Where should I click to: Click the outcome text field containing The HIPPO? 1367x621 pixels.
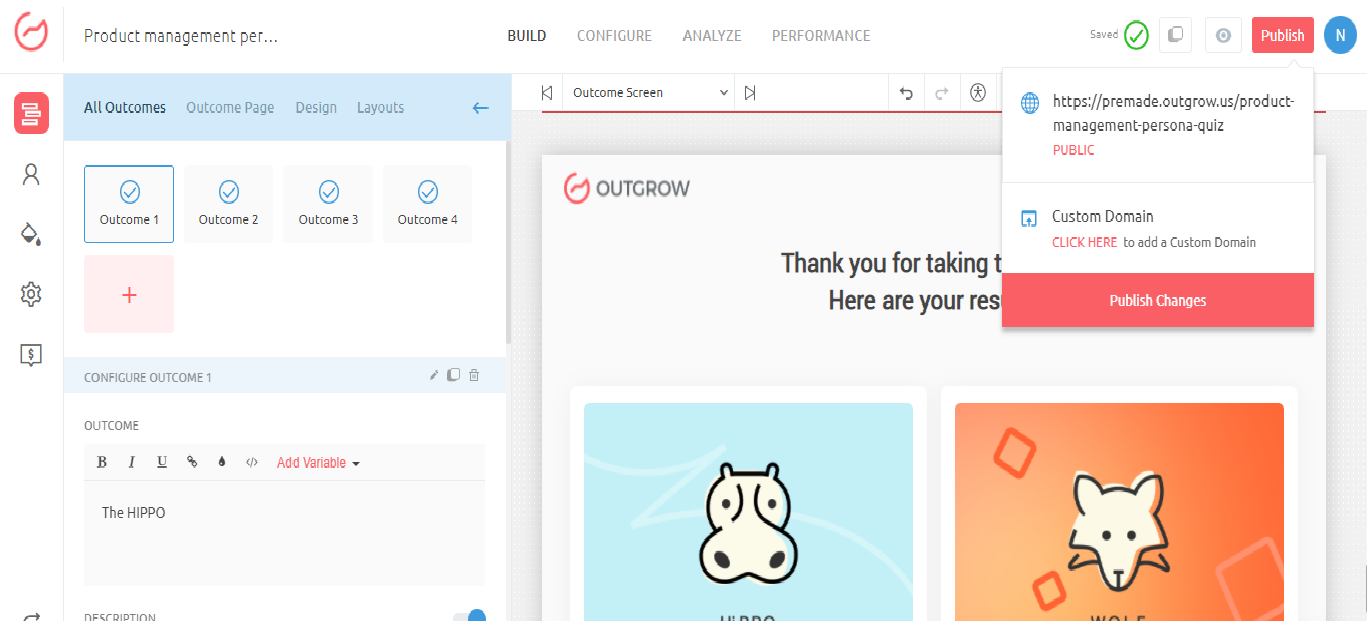point(284,533)
